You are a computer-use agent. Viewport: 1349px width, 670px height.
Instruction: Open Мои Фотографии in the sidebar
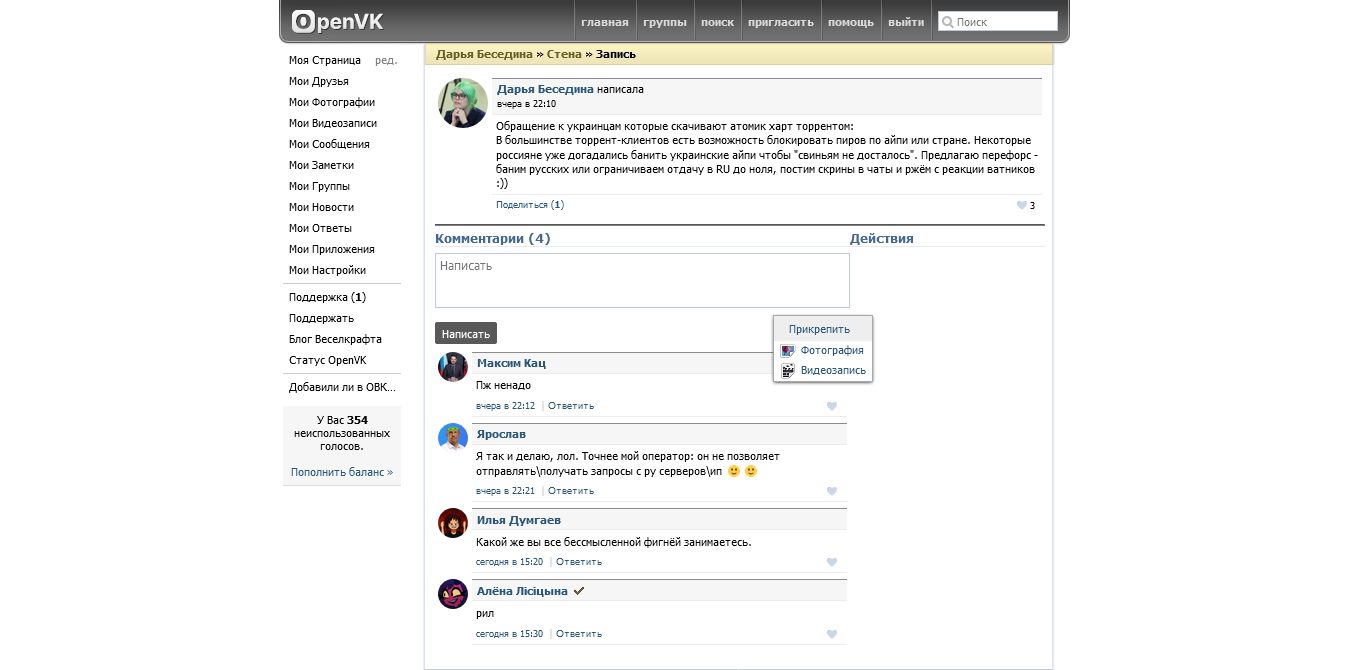[x=331, y=102]
